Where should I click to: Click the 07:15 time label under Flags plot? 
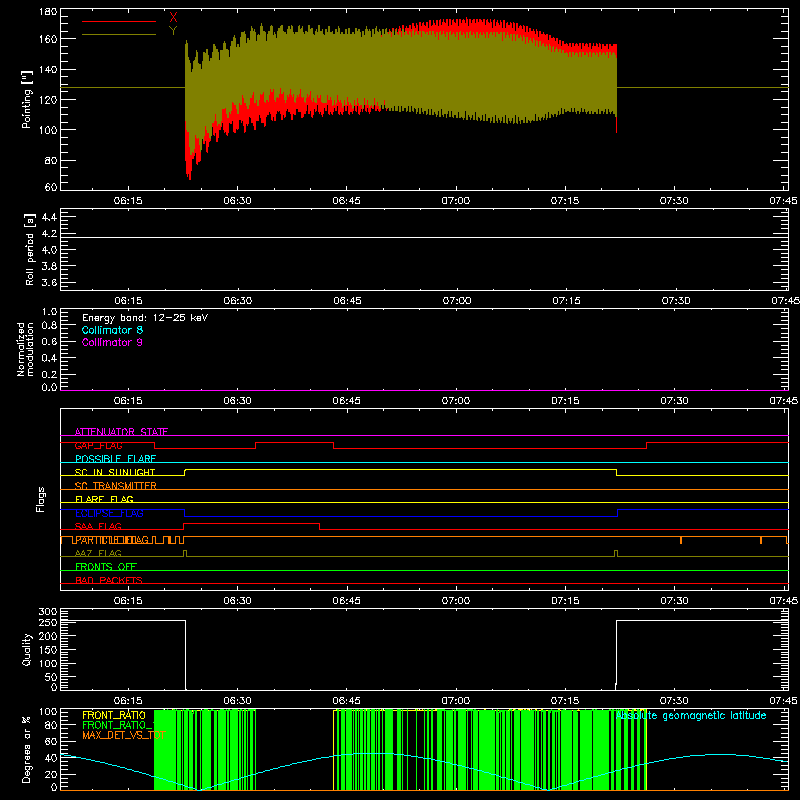565,601
